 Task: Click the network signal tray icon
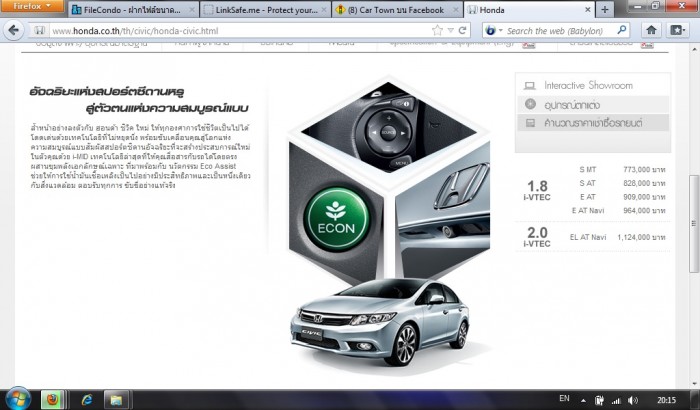coord(616,401)
